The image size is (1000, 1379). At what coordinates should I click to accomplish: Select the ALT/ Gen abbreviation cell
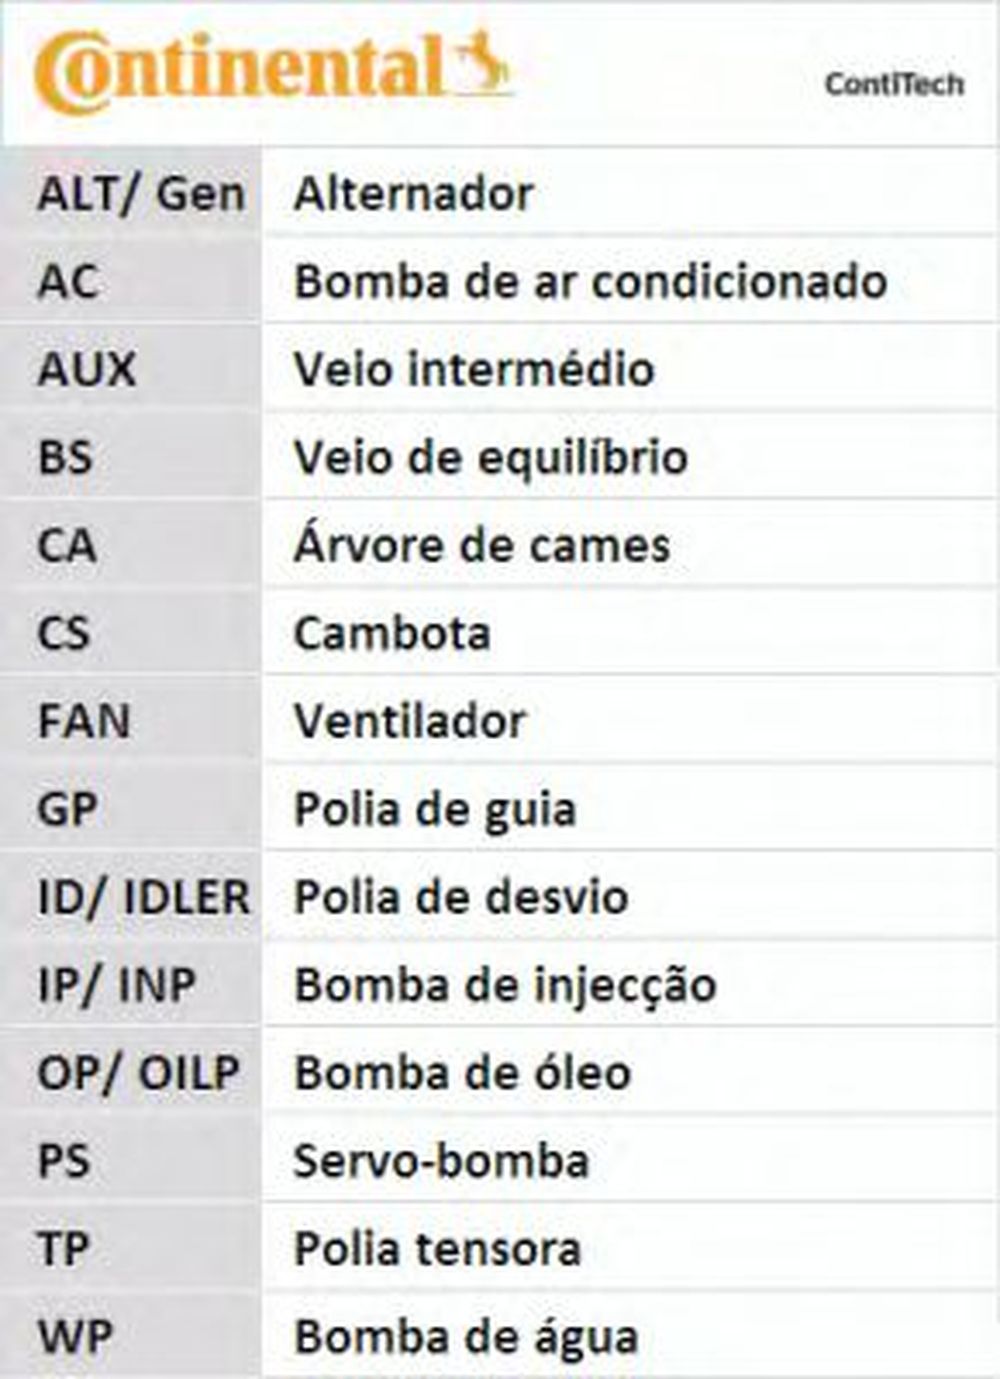[140, 194]
